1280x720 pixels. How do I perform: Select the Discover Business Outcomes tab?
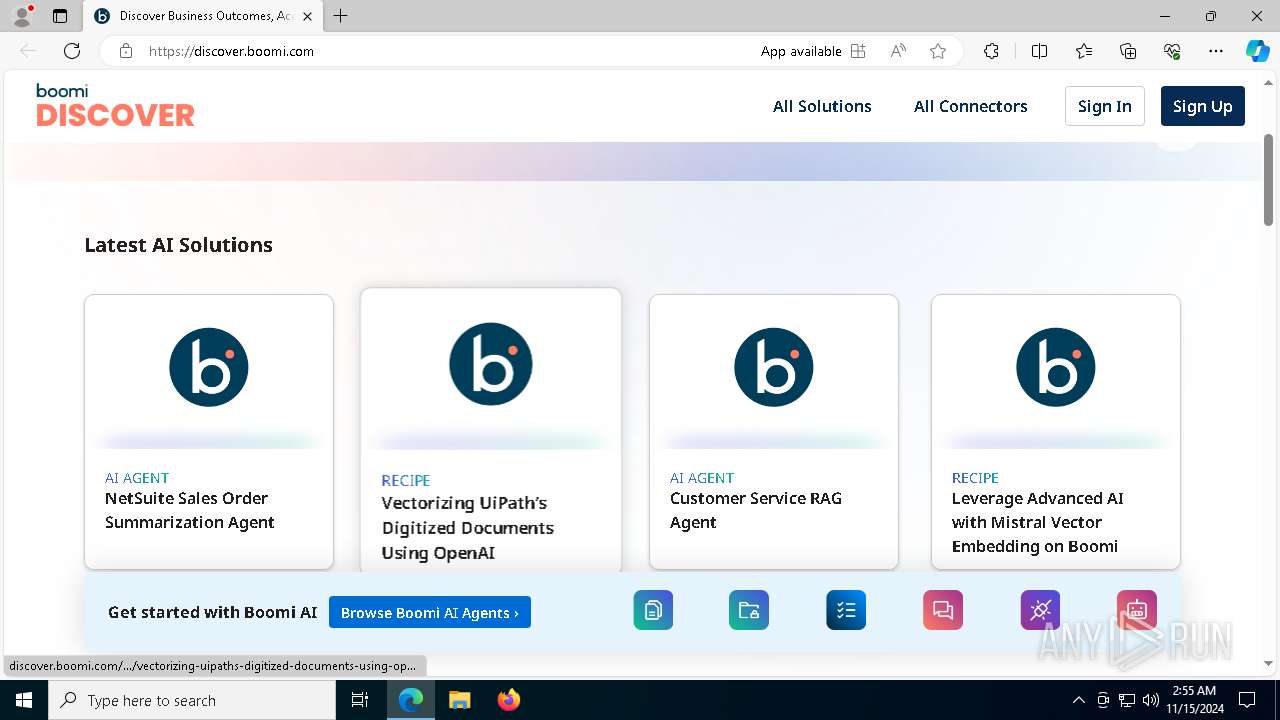point(202,16)
